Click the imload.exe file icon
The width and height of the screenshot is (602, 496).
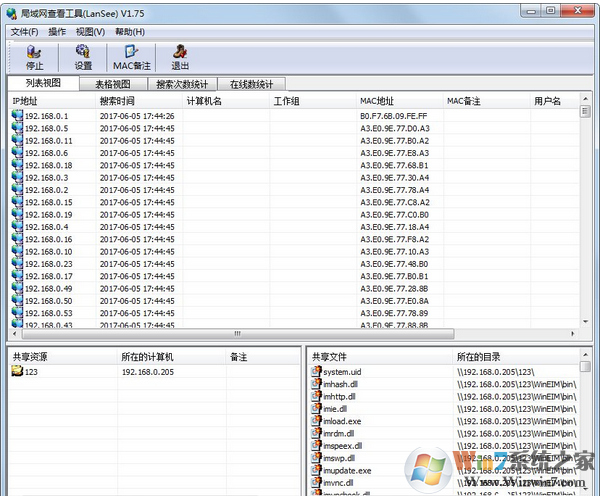tap(316, 421)
